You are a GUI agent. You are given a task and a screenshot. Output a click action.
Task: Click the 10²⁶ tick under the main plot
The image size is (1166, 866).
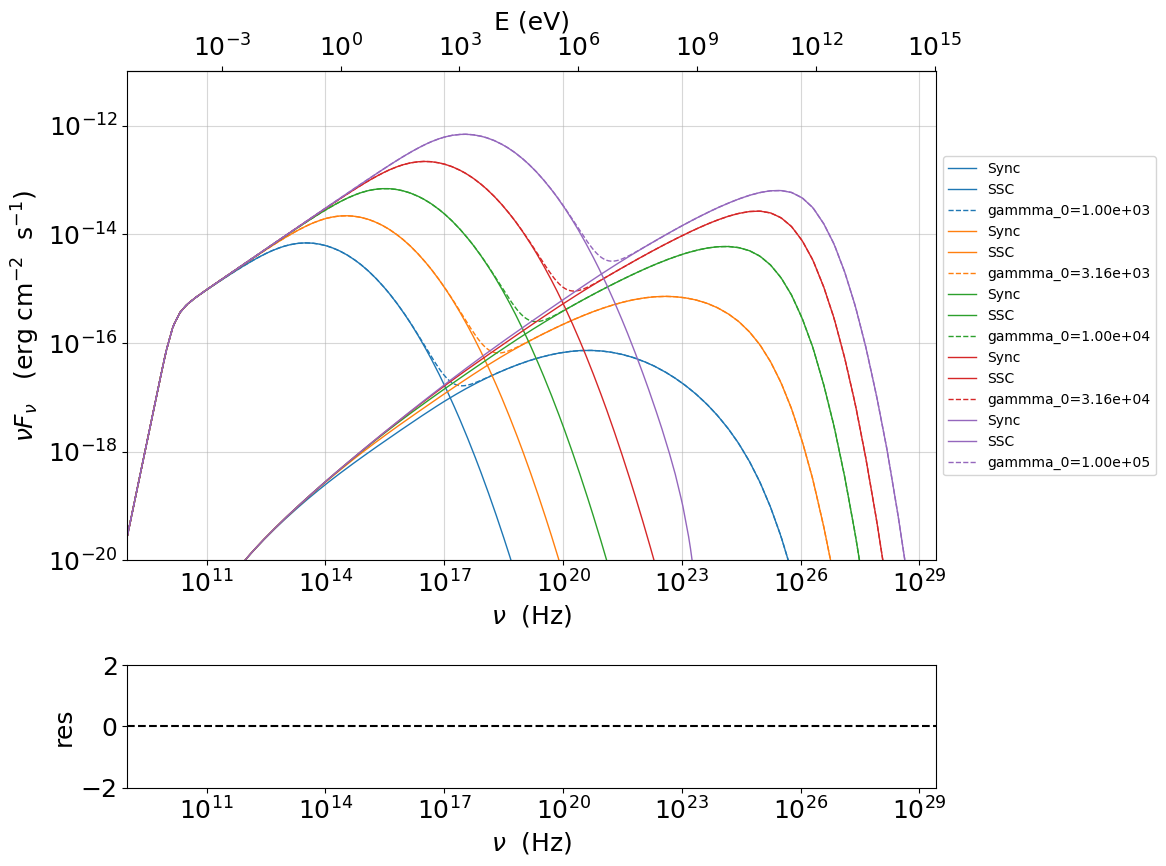801,581
